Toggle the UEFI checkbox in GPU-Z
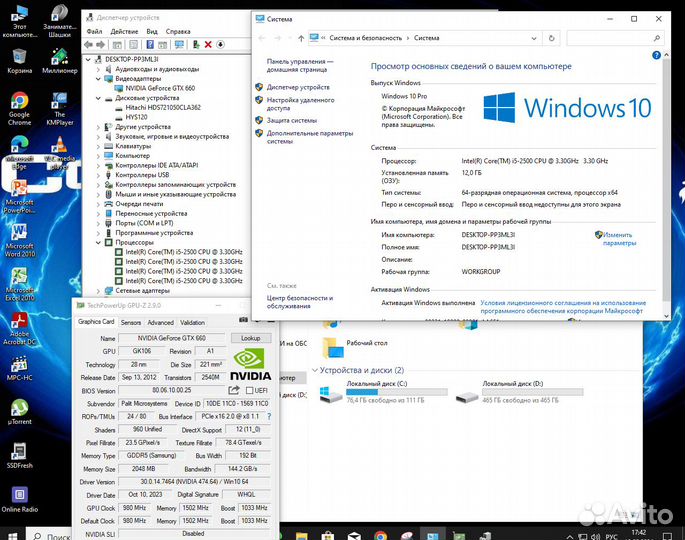The image size is (685, 540). tap(250, 390)
